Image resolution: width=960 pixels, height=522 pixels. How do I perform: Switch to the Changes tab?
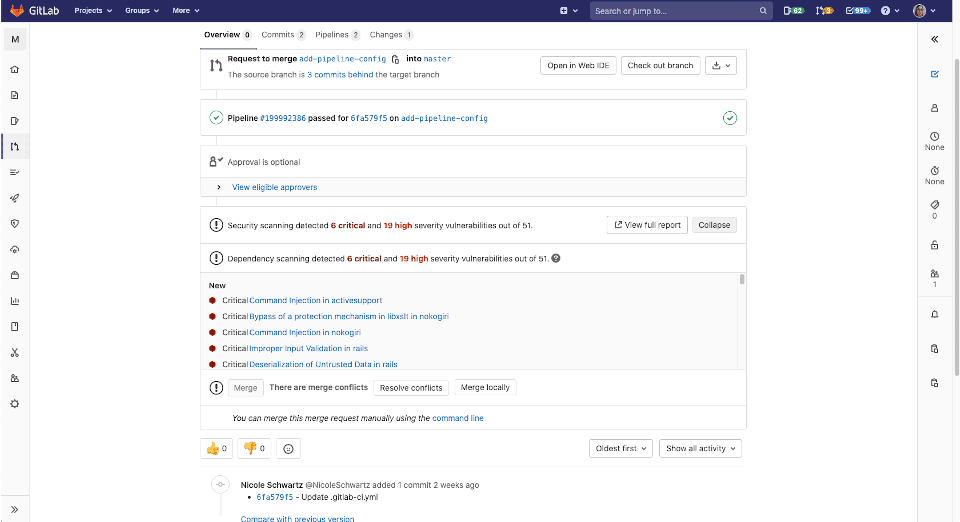tap(391, 35)
